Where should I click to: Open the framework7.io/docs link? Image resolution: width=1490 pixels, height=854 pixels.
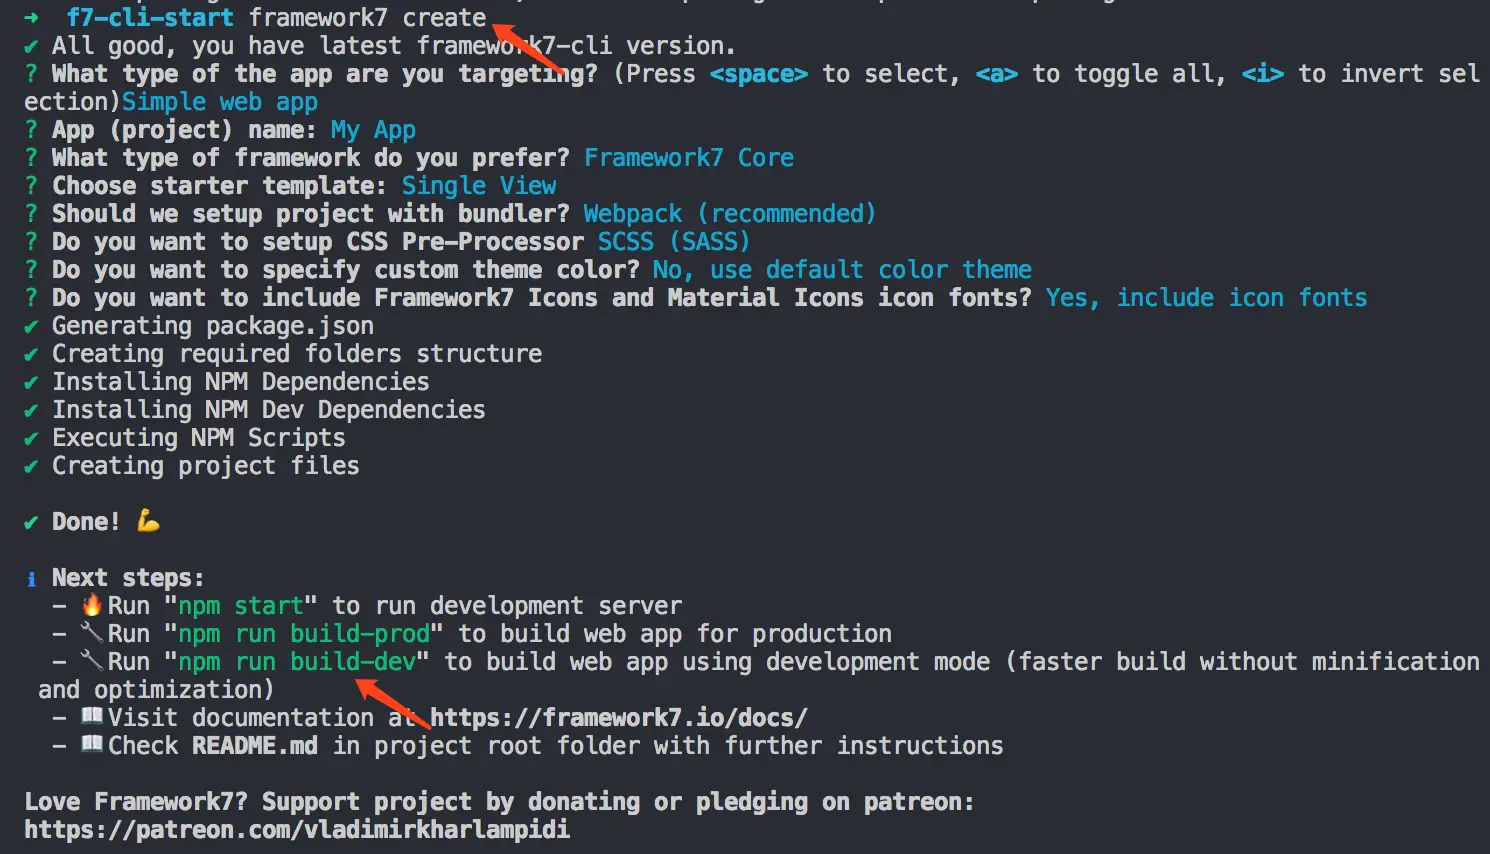(618, 718)
